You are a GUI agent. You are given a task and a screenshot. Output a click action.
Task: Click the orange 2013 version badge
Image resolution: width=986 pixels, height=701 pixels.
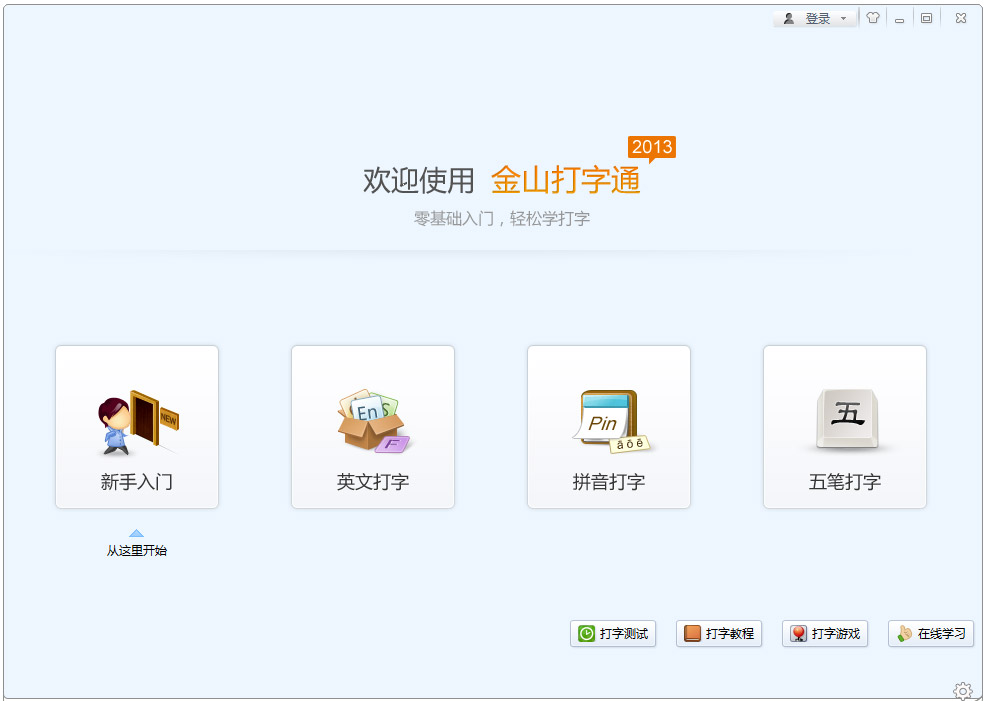(x=654, y=147)
